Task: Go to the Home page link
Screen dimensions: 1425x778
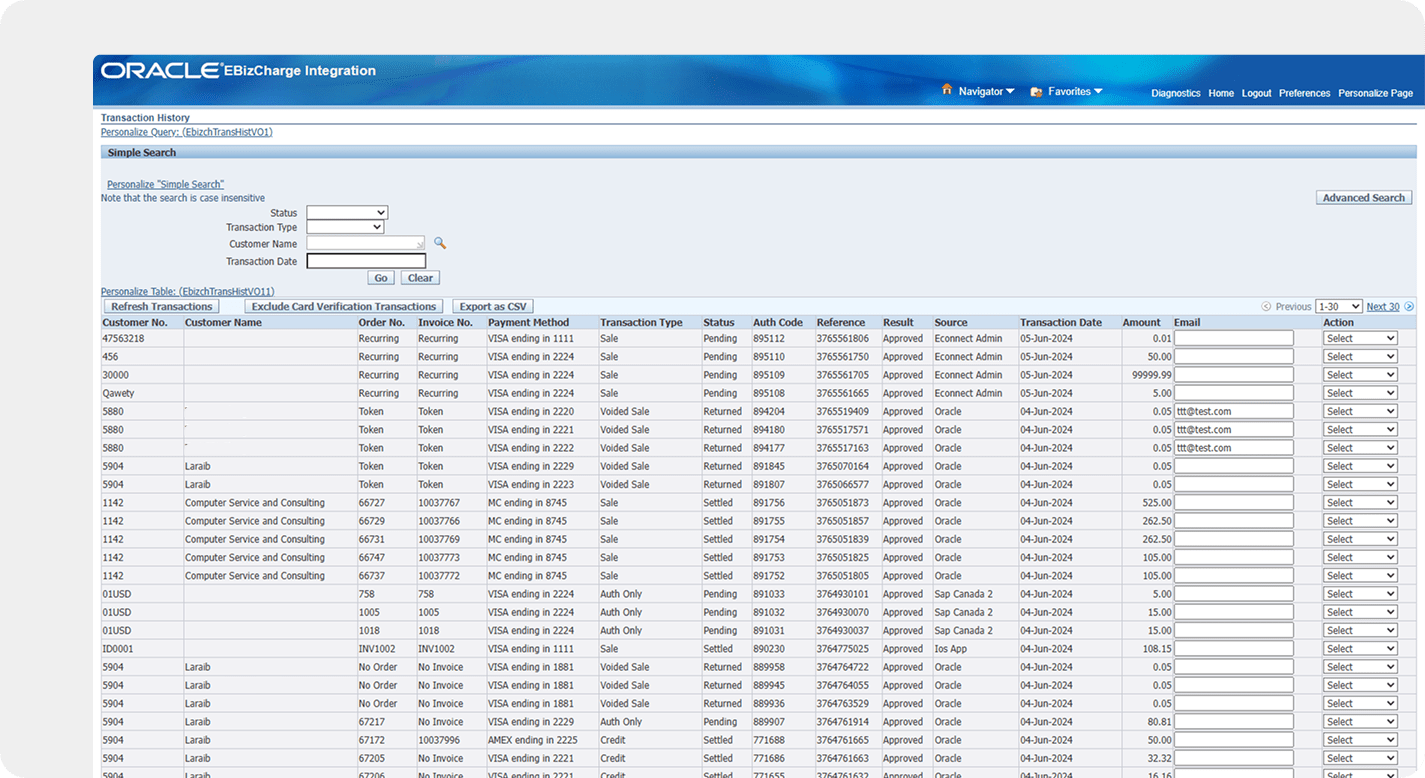Action: tap(1221, 93)
